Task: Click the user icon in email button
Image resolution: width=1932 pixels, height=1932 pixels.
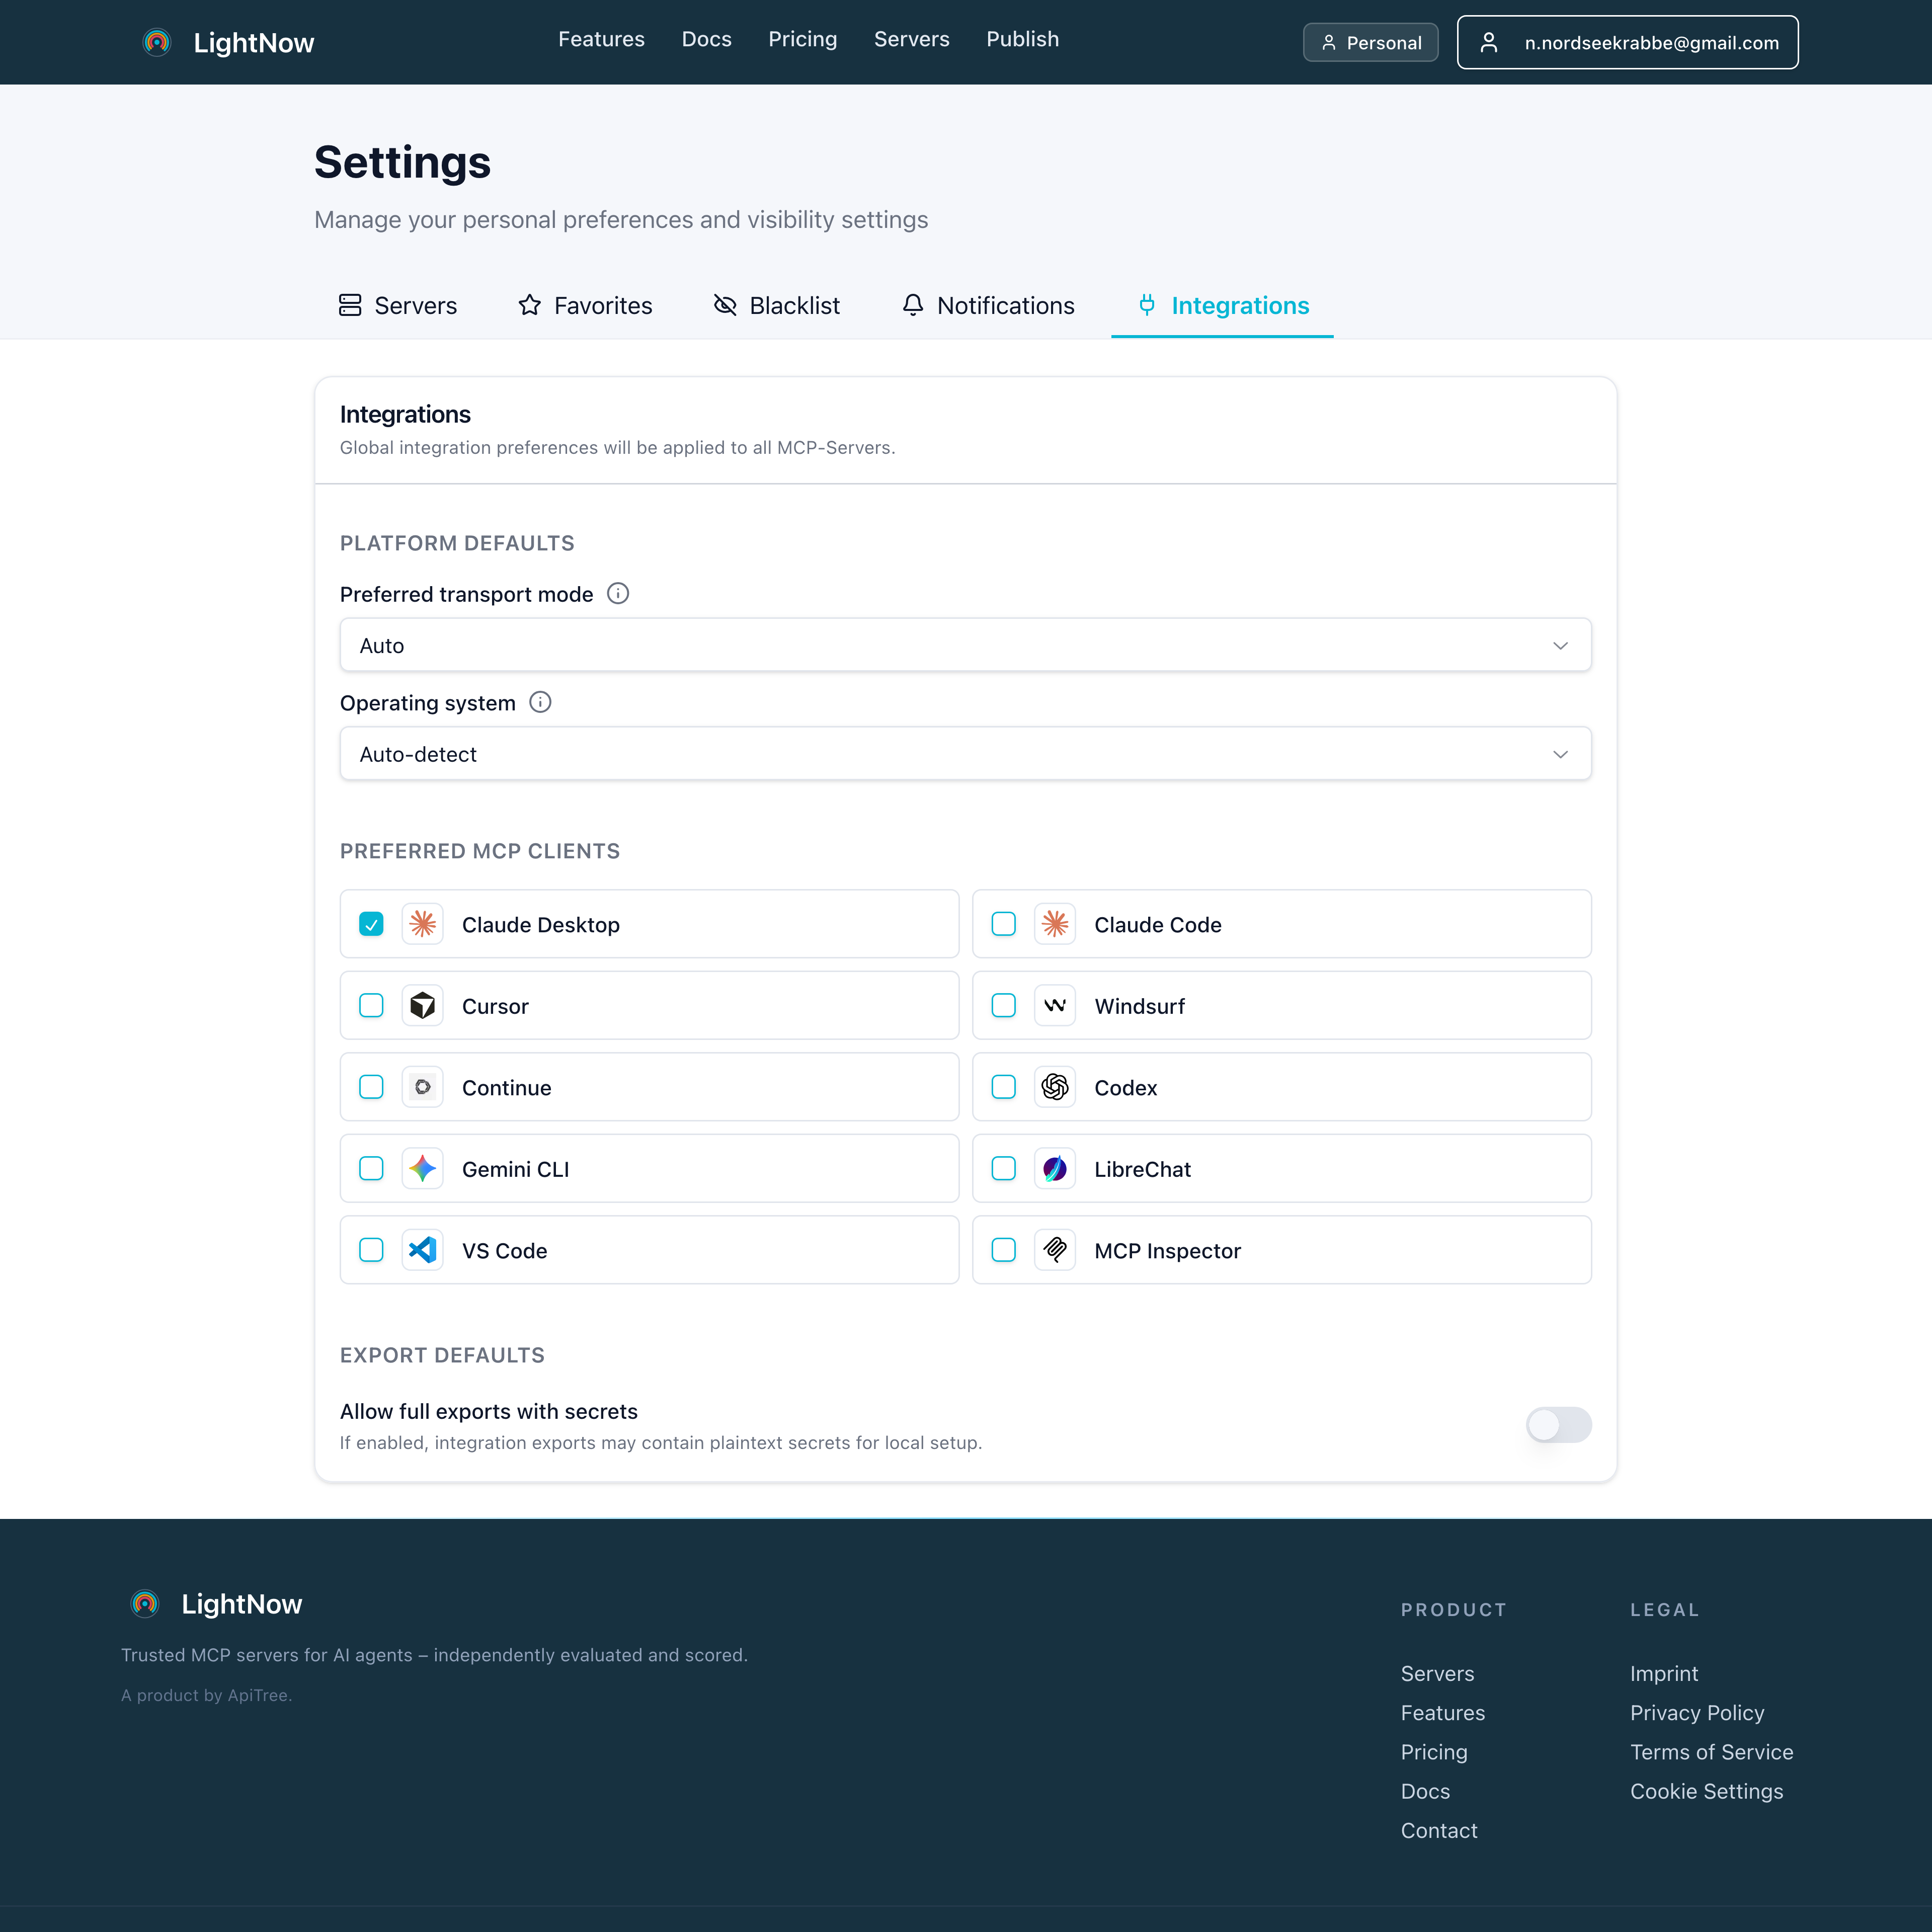Action: [1489, 42]
